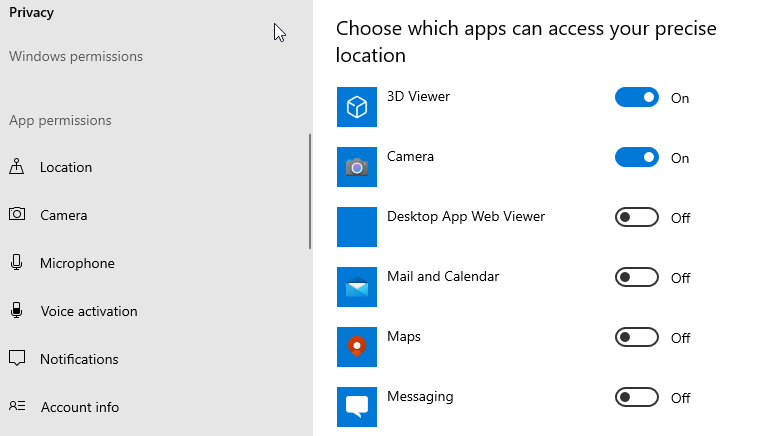Turn off location for 3D Viewer
Screen dimensions: 767x436
(636, 97)
